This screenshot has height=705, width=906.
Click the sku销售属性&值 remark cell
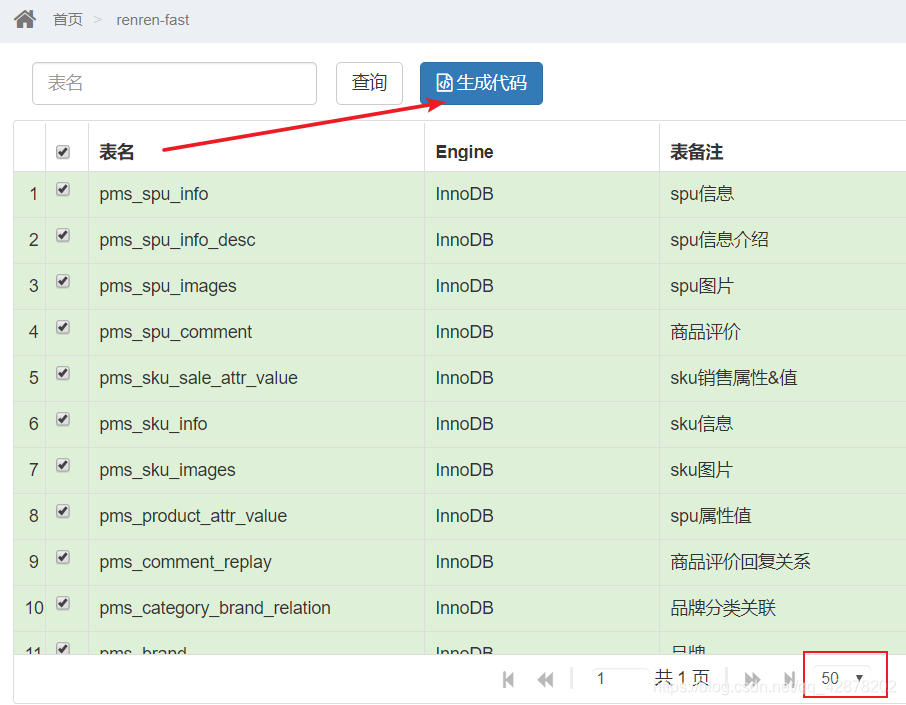pos(782,378)
